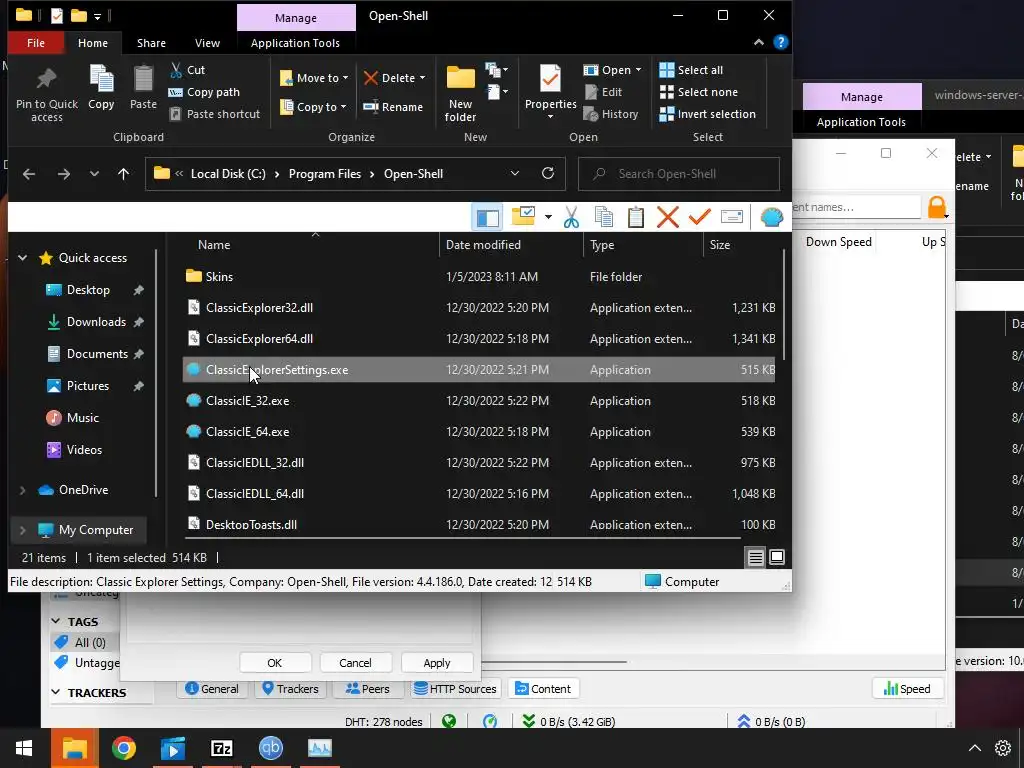Click Email icon in Classic toolbar
The height and width of the screenshot is (768, 1024).
[x=731, y=217]
